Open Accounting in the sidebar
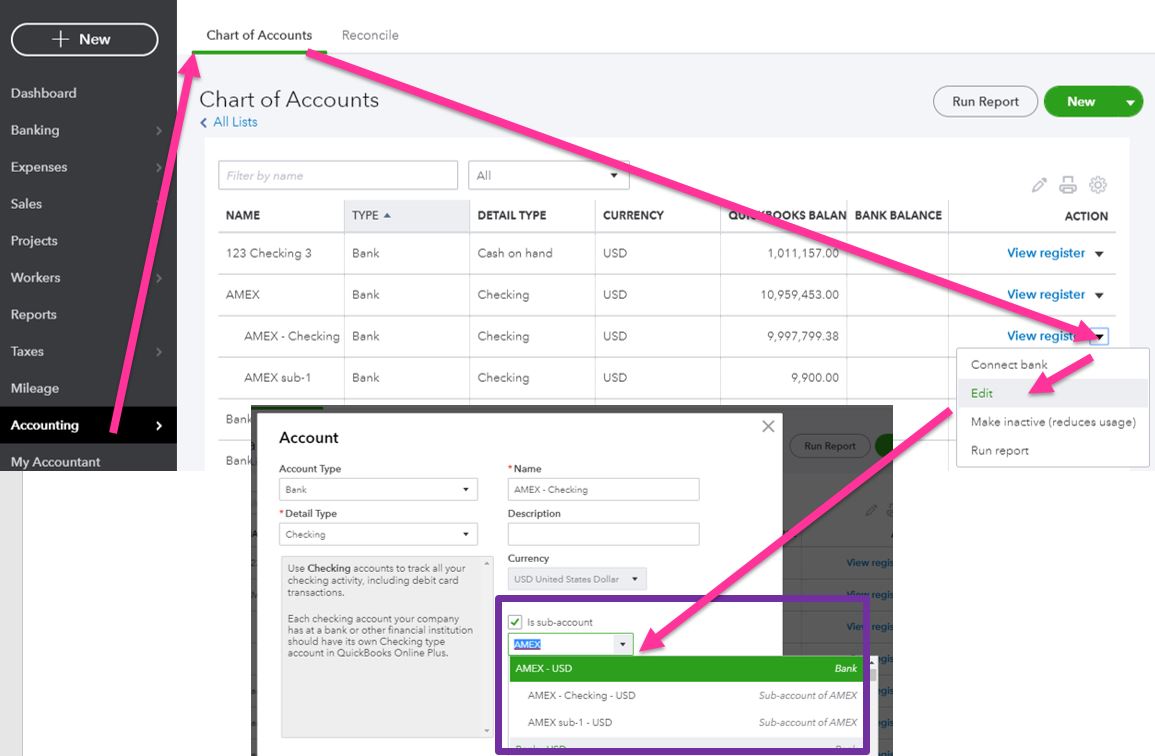 pyautogui.click(x=45, y=425)
